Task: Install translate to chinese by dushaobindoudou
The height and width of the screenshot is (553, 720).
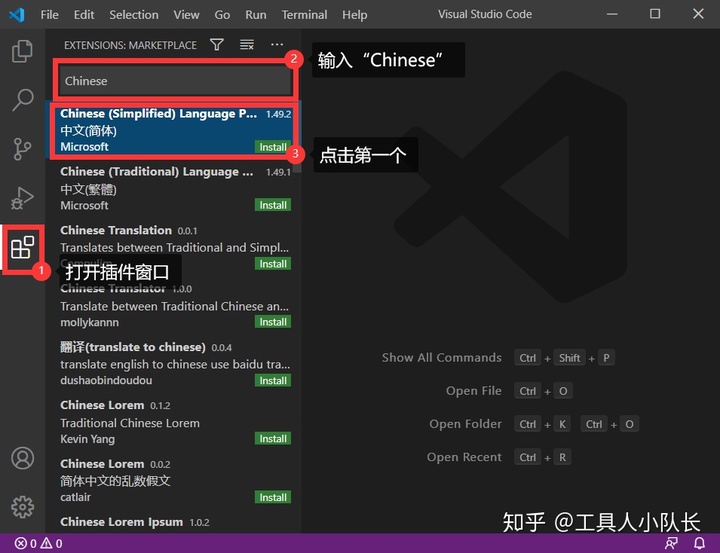Action: pos(273,380)
